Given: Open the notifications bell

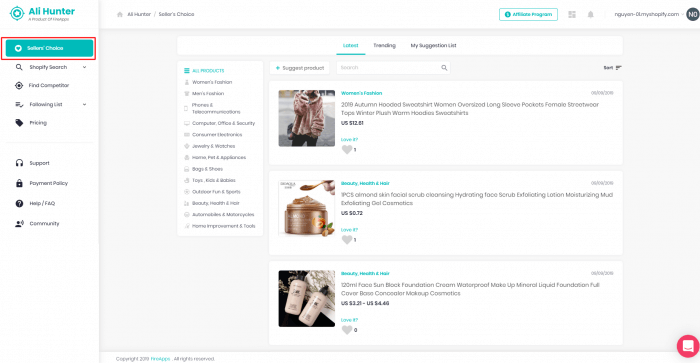Looking at the screenshot, I should 591,14.
